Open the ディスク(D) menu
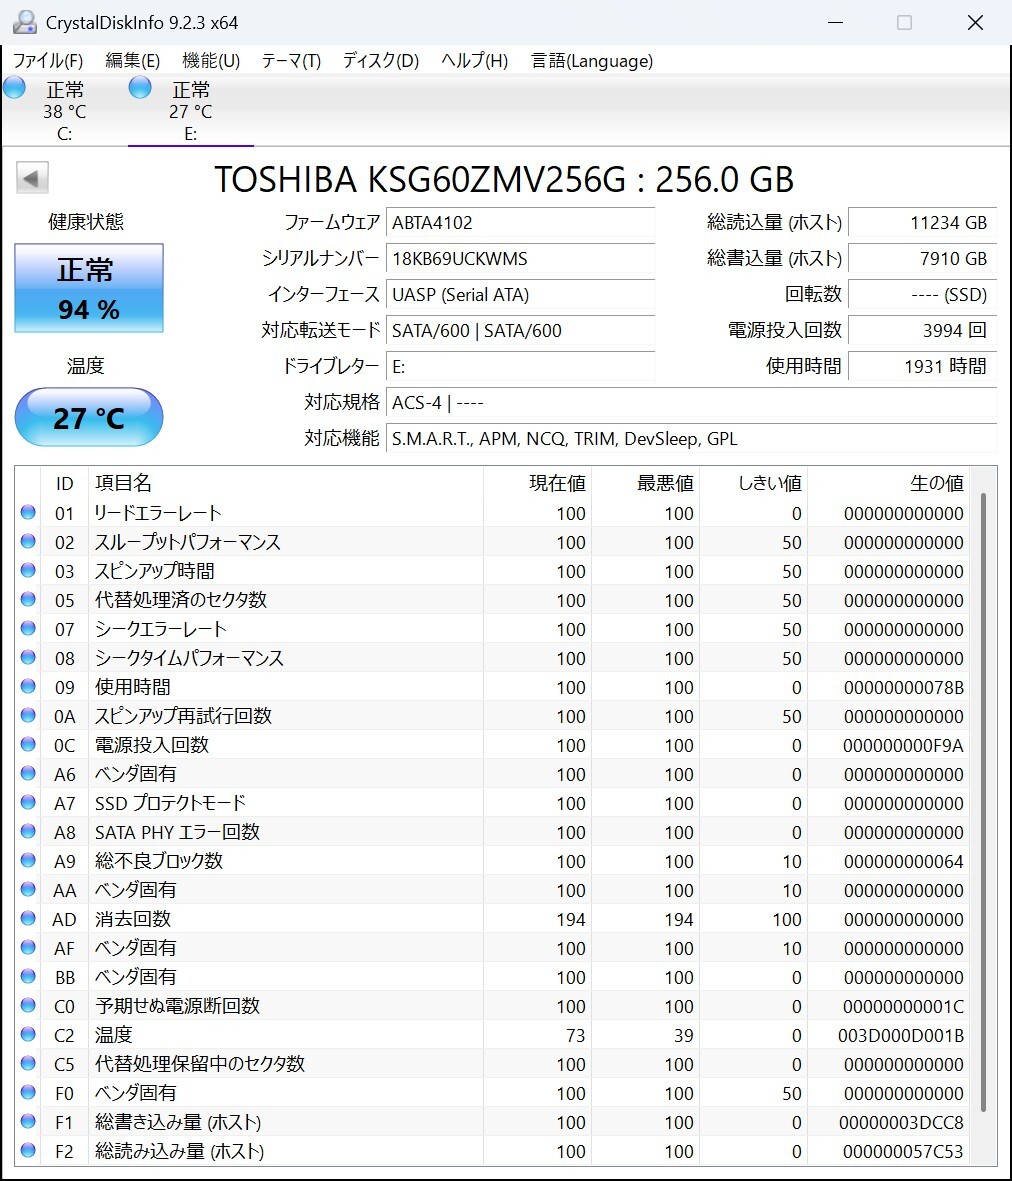Screen dimensions: 1012x1181 [381, 60]
